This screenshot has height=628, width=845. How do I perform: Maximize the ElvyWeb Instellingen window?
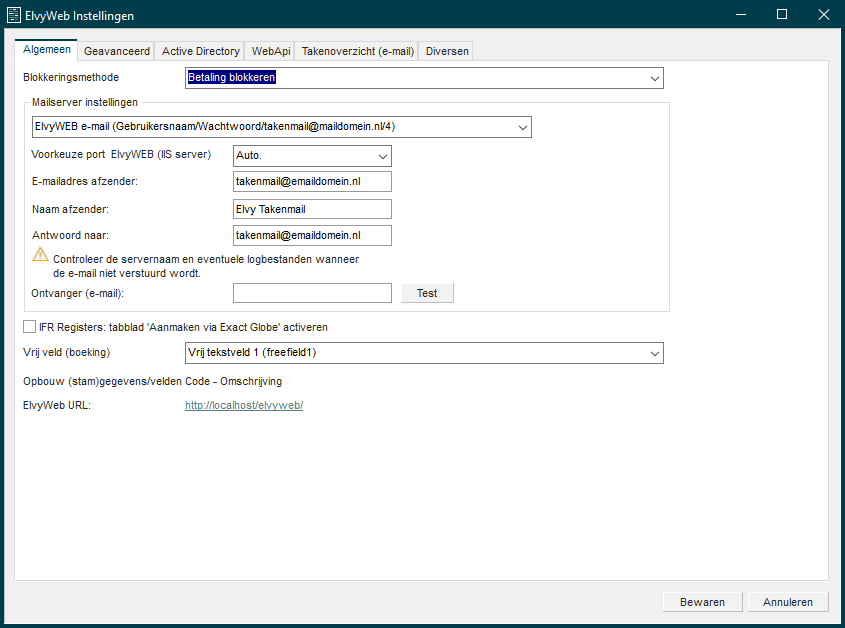pyautogui.click(x=782, y=15)
